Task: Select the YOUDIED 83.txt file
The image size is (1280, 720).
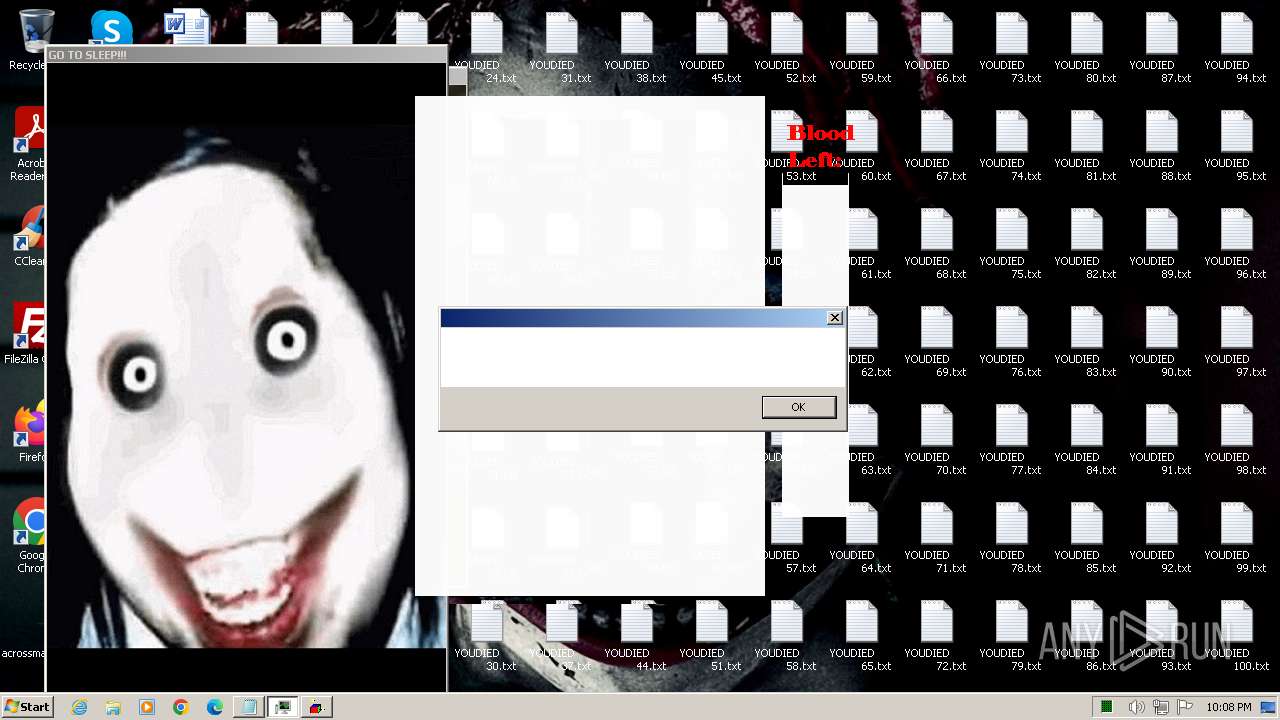Action: (1086, 342)
